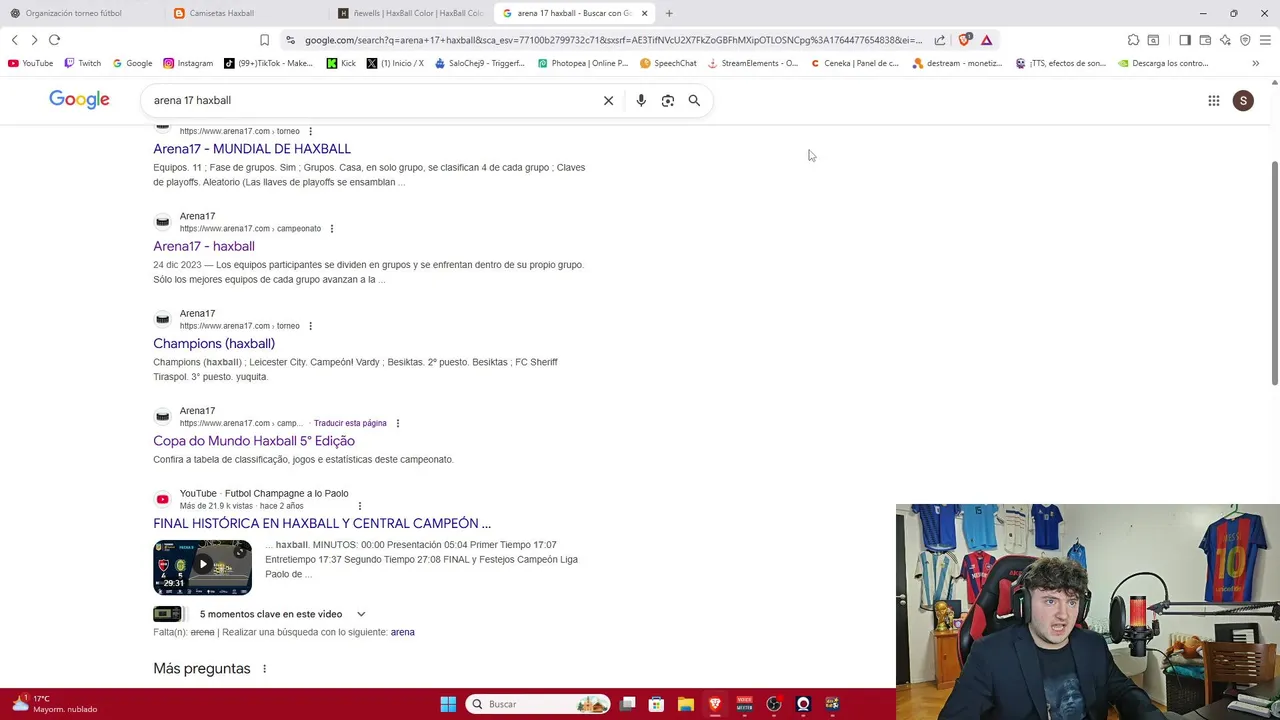1280x720 pixels.
Task: Open the Google account avatar
Action: [x=1243, y=100]
